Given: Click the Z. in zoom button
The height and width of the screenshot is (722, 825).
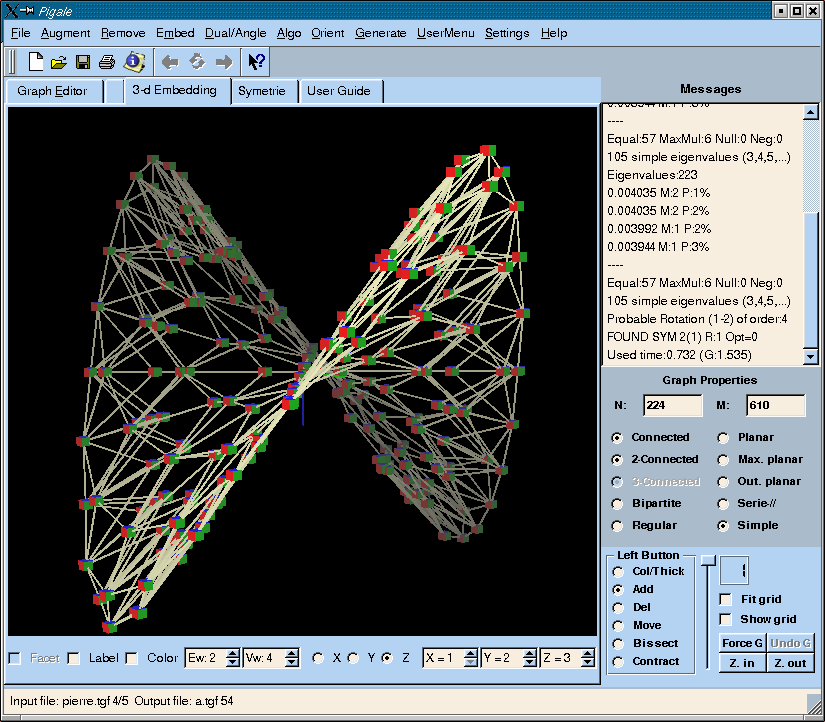Looking at the screenshot, I should coord(741,663).
